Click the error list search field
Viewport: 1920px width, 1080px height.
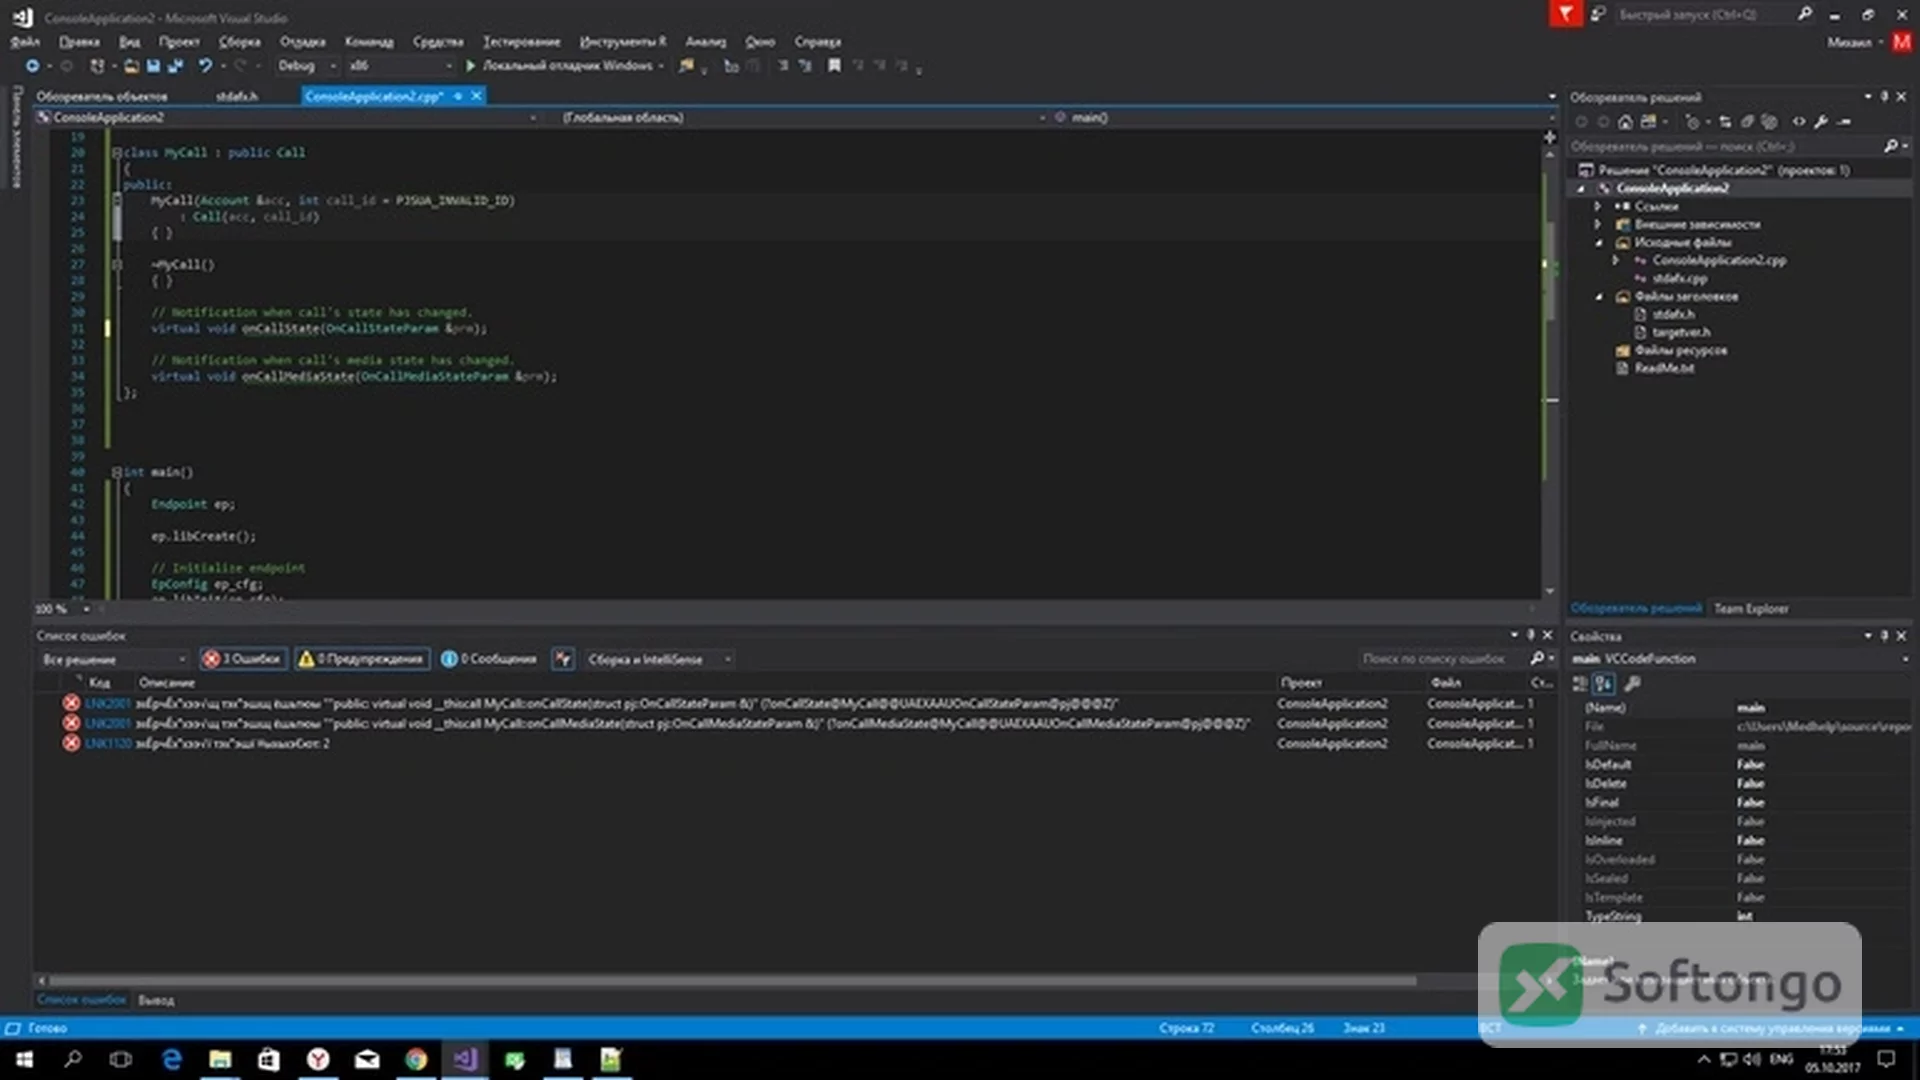coord(1441,659)
